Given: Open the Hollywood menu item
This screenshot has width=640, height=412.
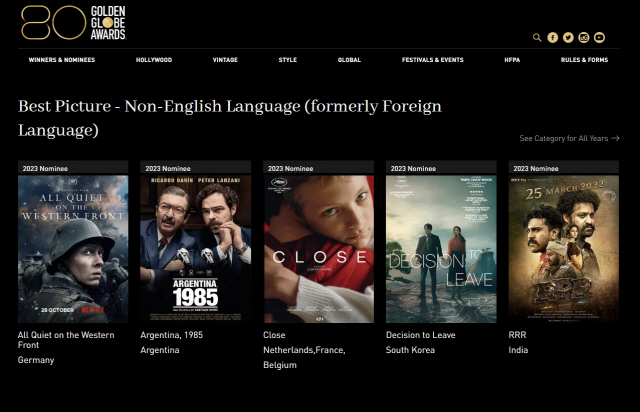Looking at the screenshot, I should pos(154,60).
